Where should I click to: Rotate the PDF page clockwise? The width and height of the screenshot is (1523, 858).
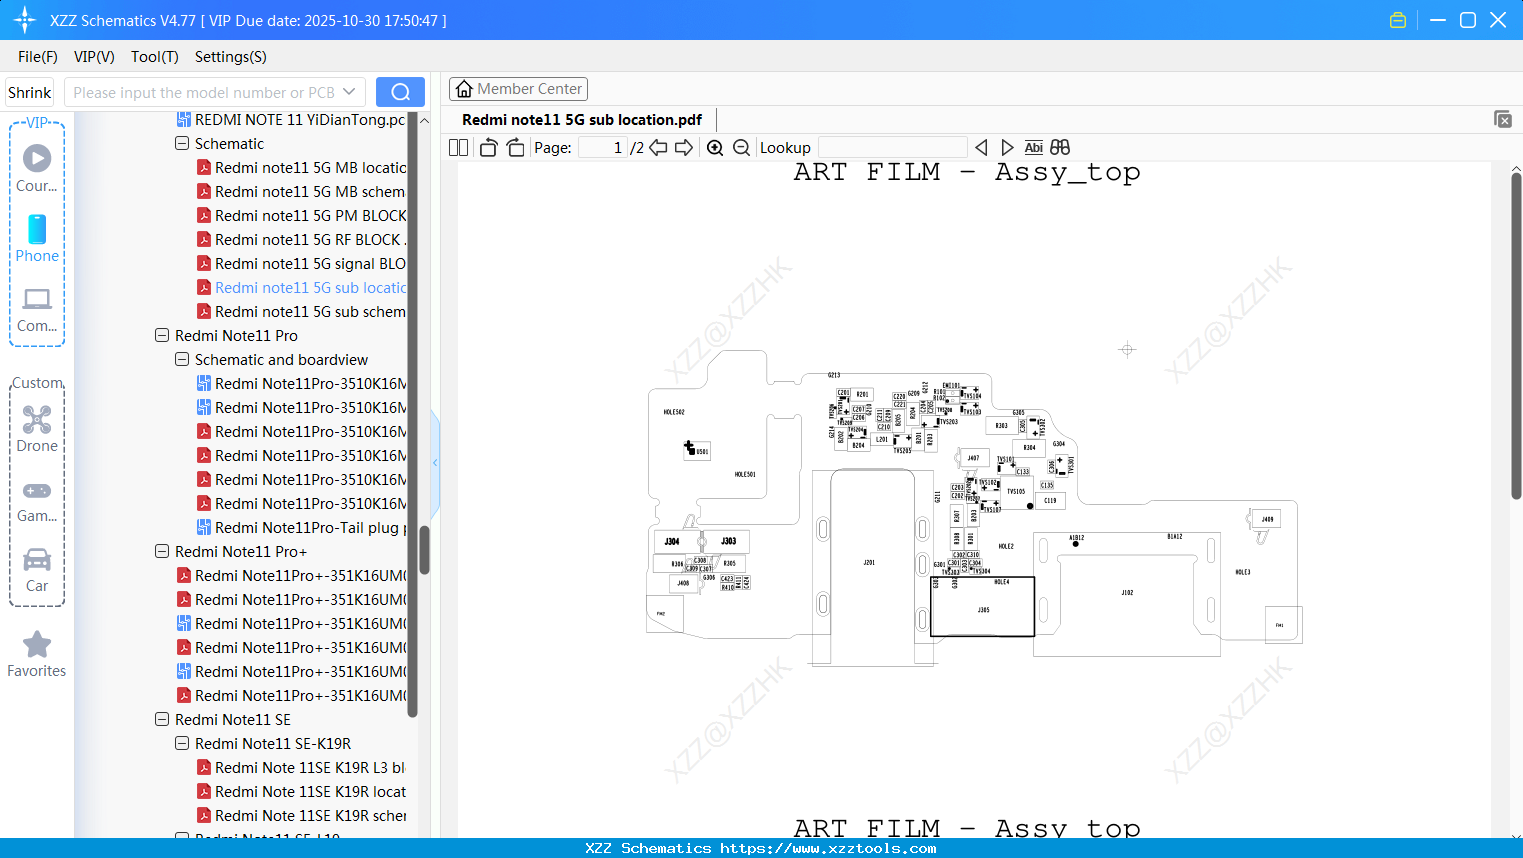[x=514, y=147]
